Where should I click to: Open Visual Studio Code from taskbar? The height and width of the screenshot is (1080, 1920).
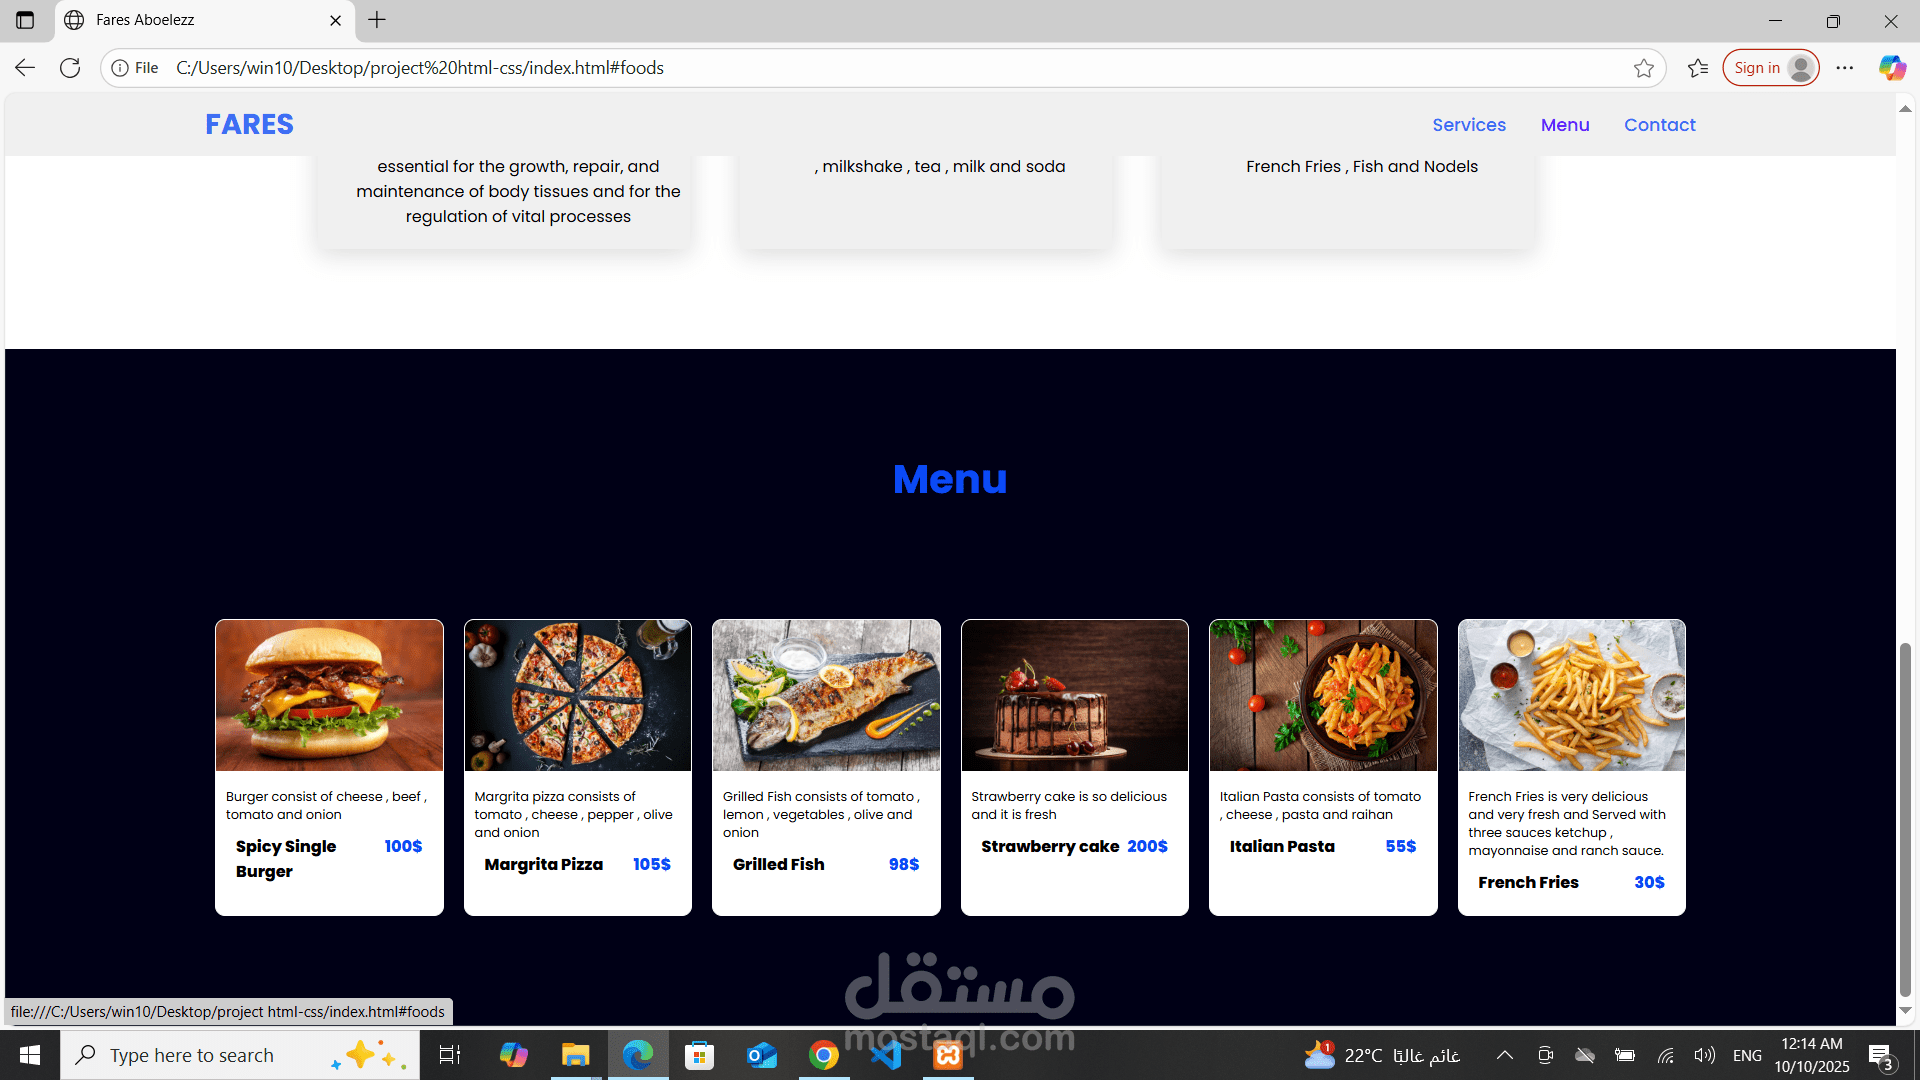click(x=886, y=1055)
